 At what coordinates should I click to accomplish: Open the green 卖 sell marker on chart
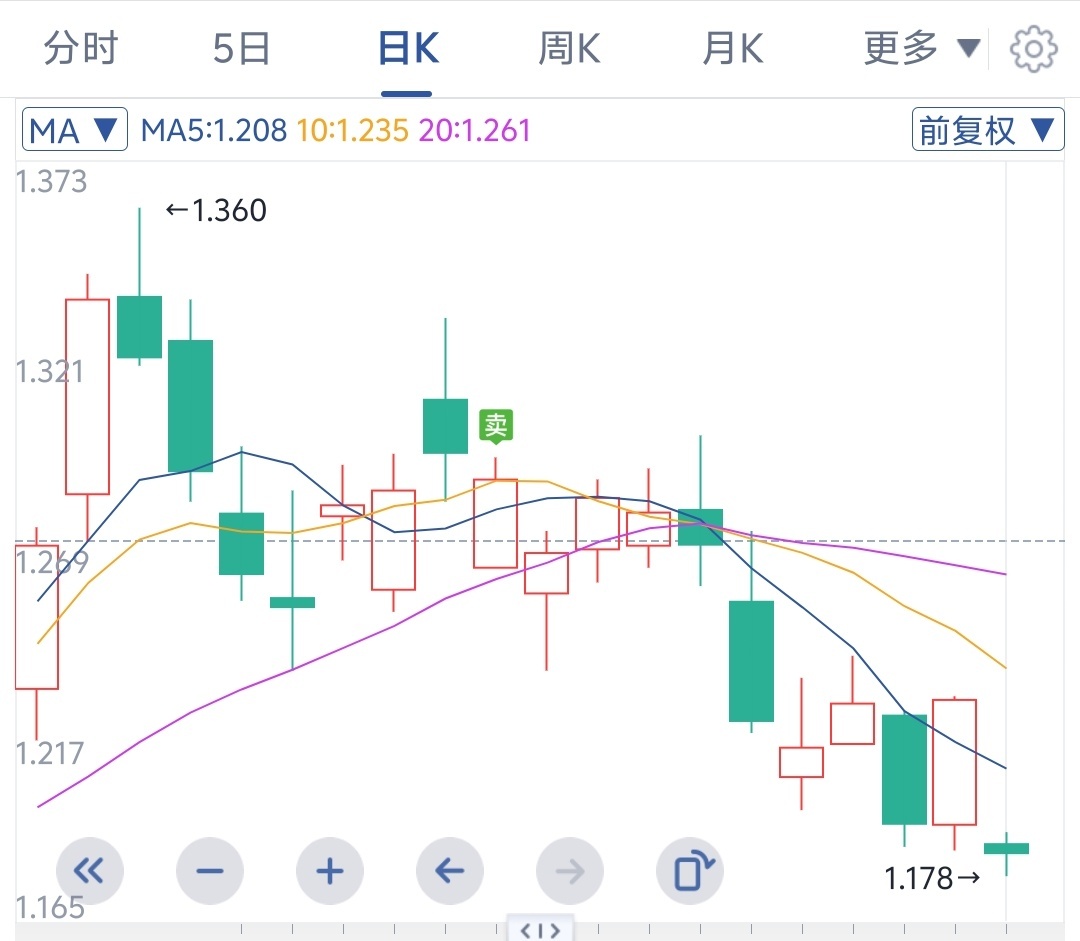[x=496, y=425]
